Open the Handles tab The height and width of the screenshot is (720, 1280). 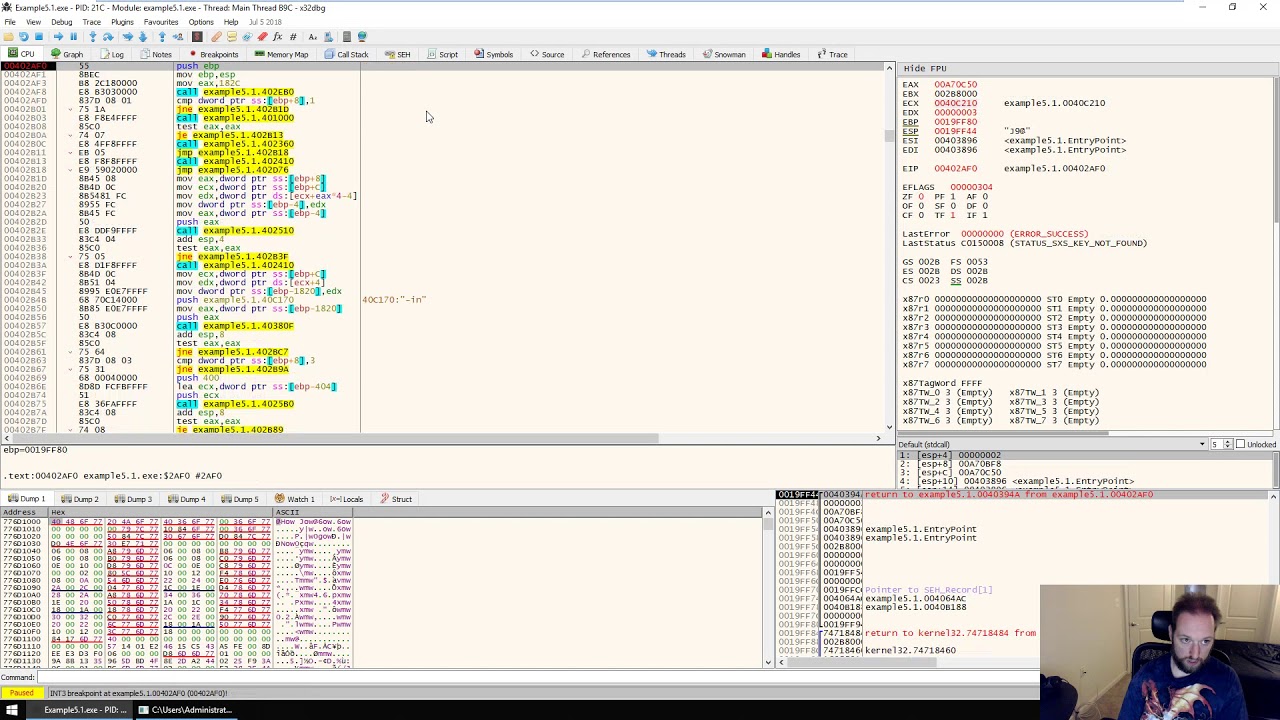point(781,54)
